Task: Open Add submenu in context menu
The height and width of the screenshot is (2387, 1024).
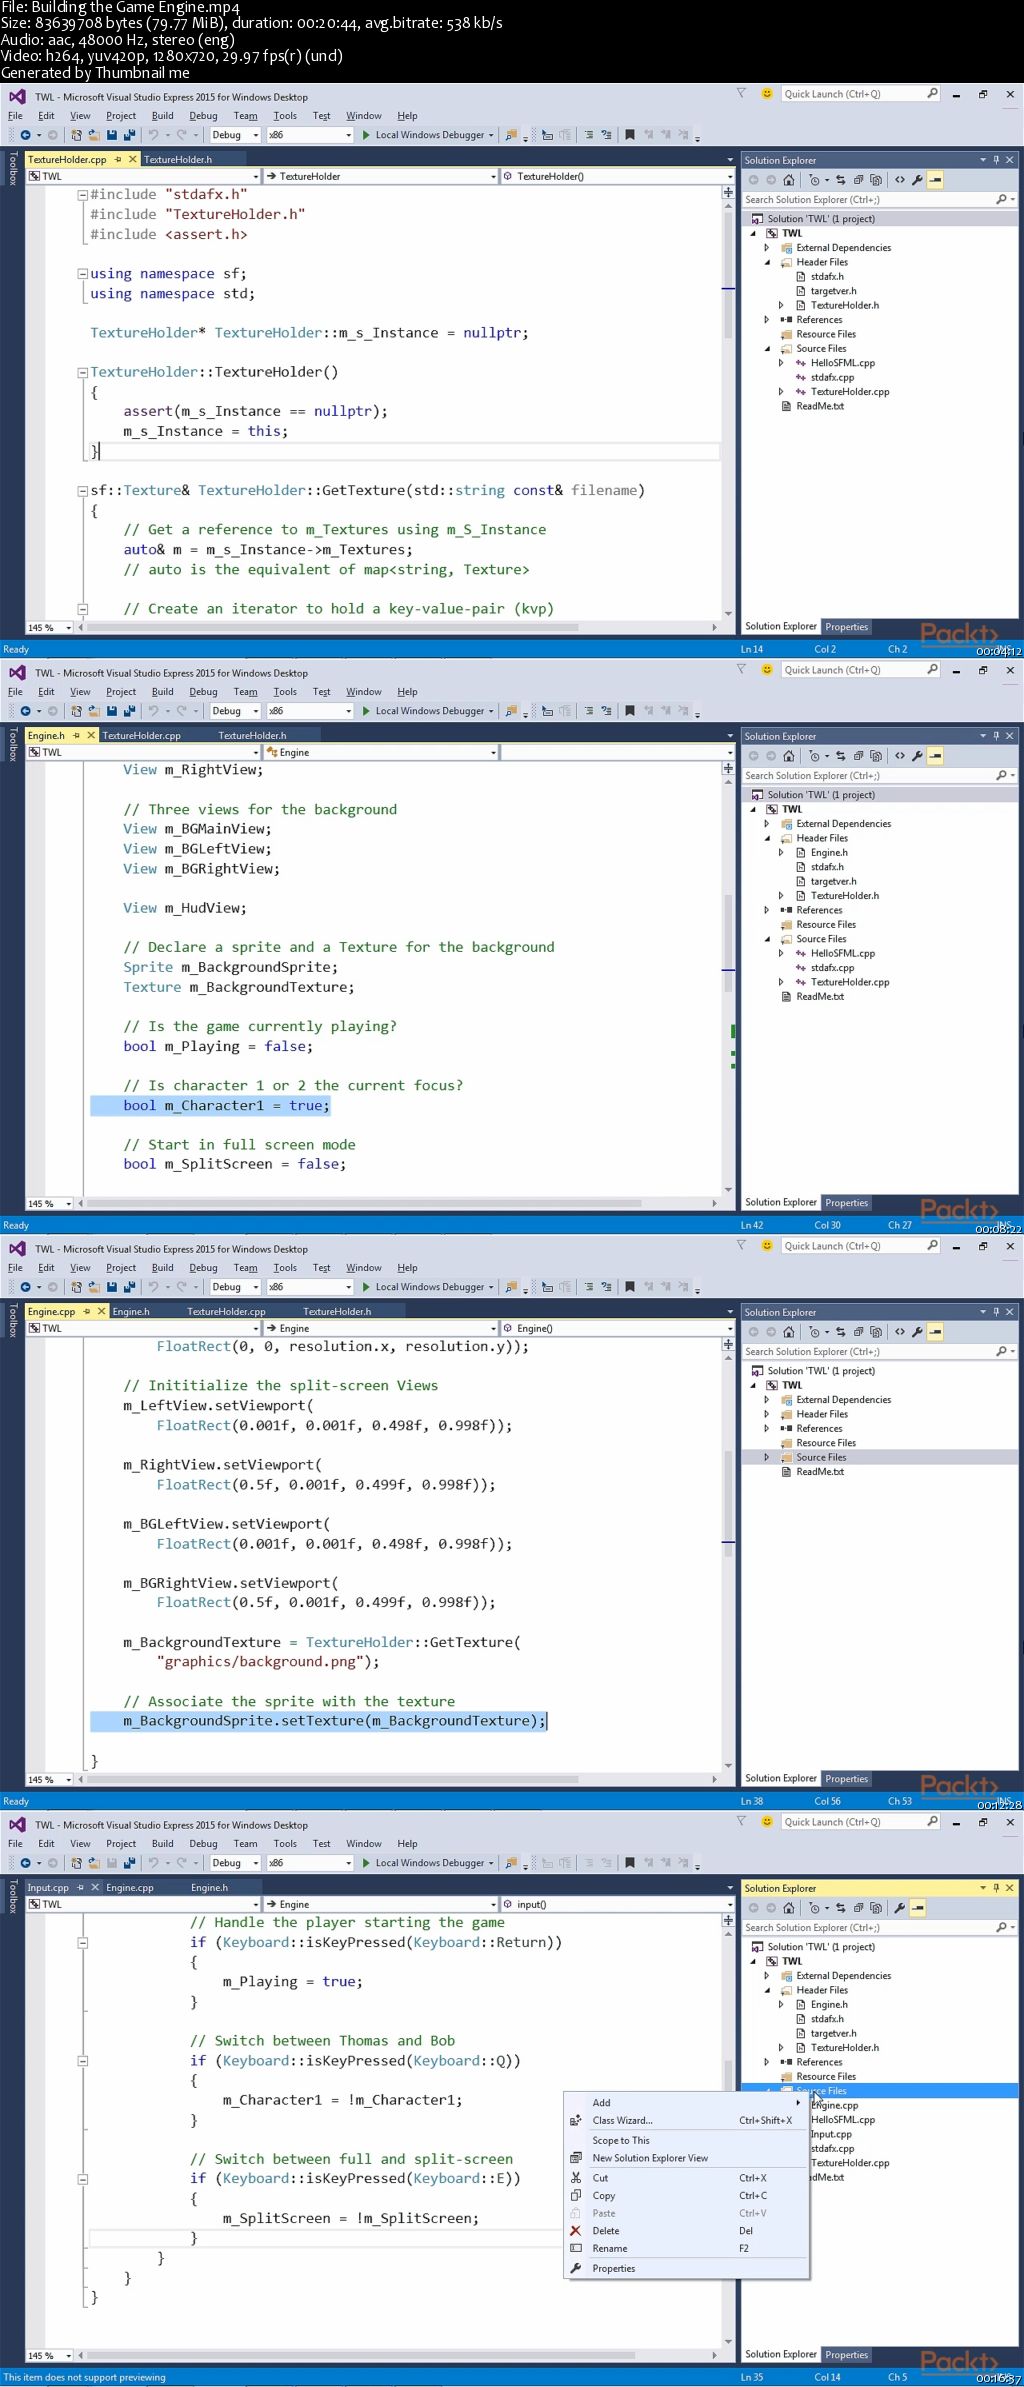Action: pyautogui.click(x=686, y=2102)
